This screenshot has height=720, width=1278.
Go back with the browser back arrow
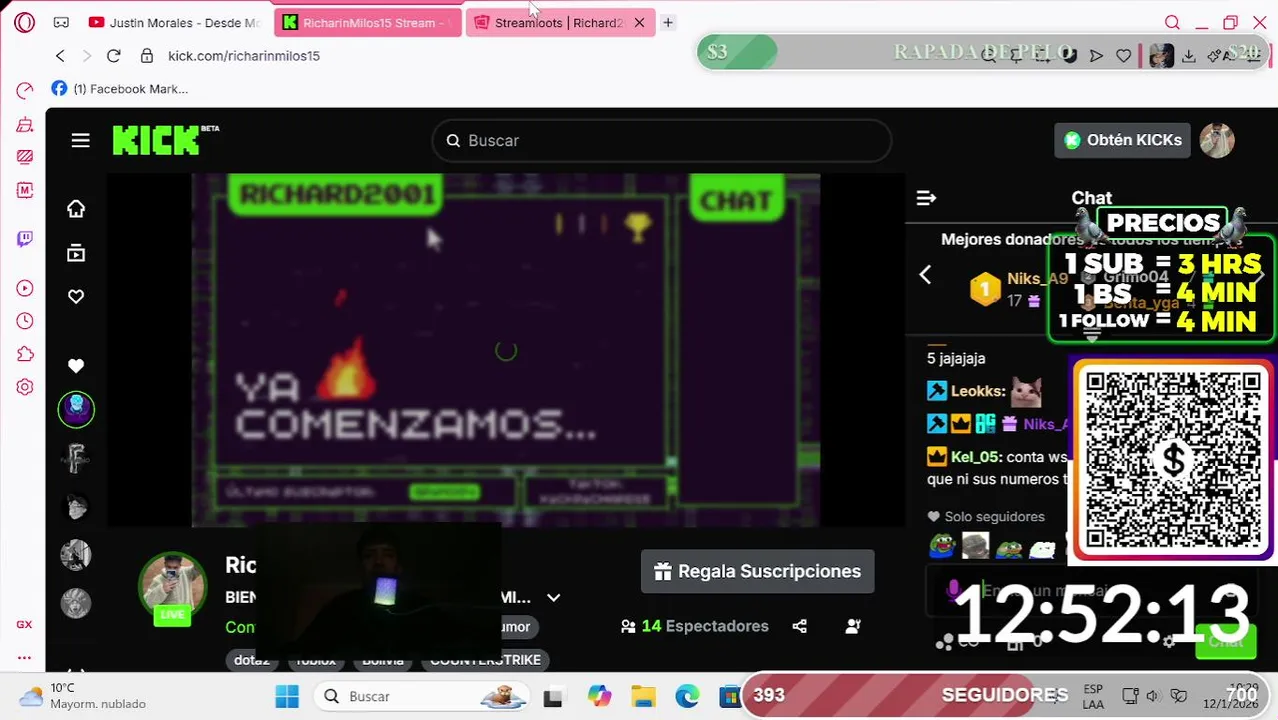coord(60,56)
